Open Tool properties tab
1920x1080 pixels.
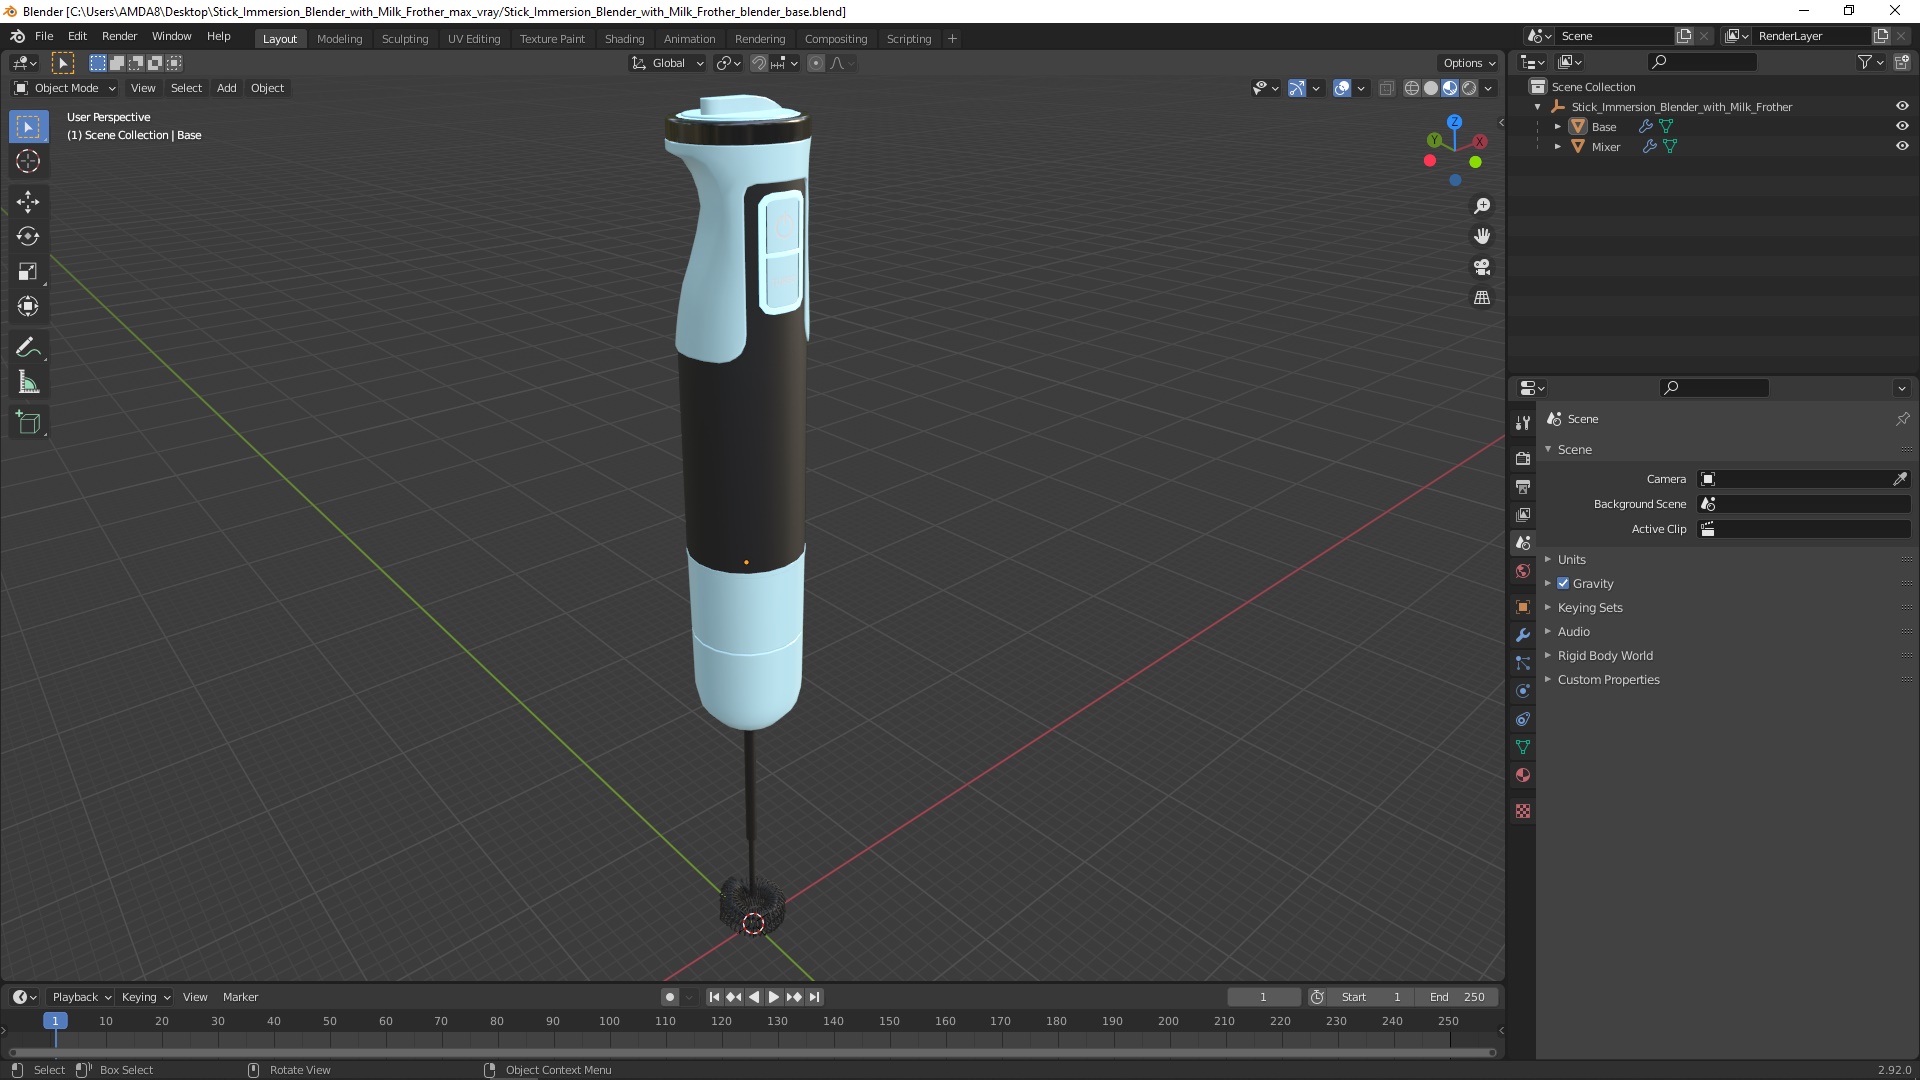click(1523, 423)
